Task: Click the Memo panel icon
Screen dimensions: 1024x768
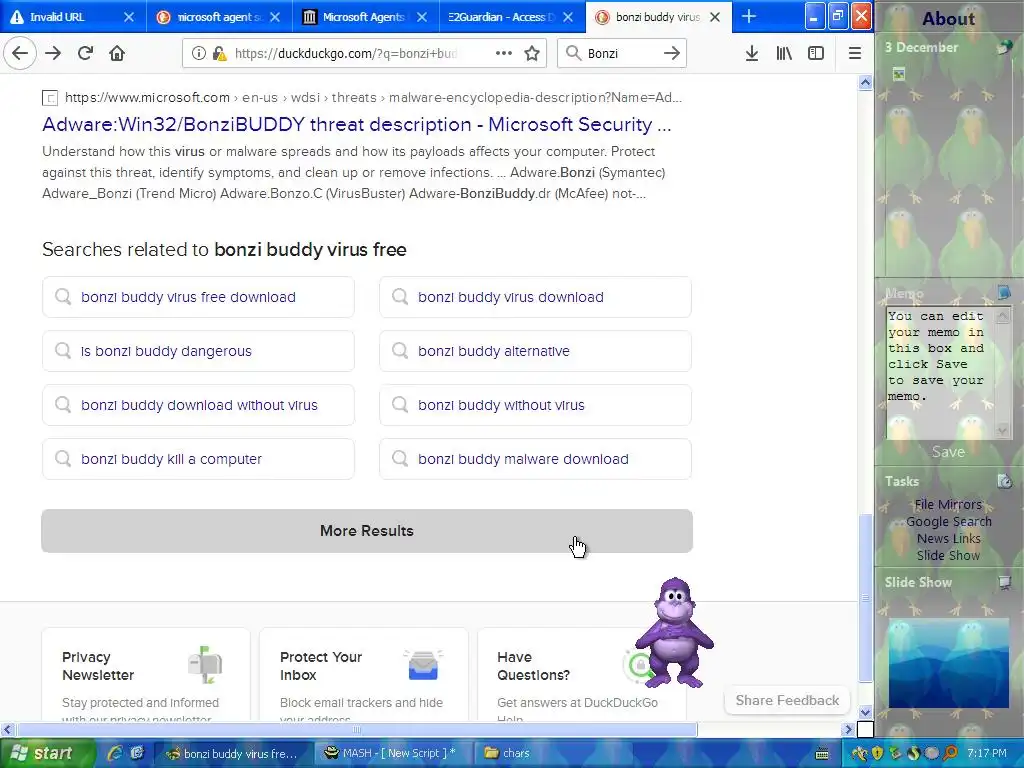Action: (1004, 292)
